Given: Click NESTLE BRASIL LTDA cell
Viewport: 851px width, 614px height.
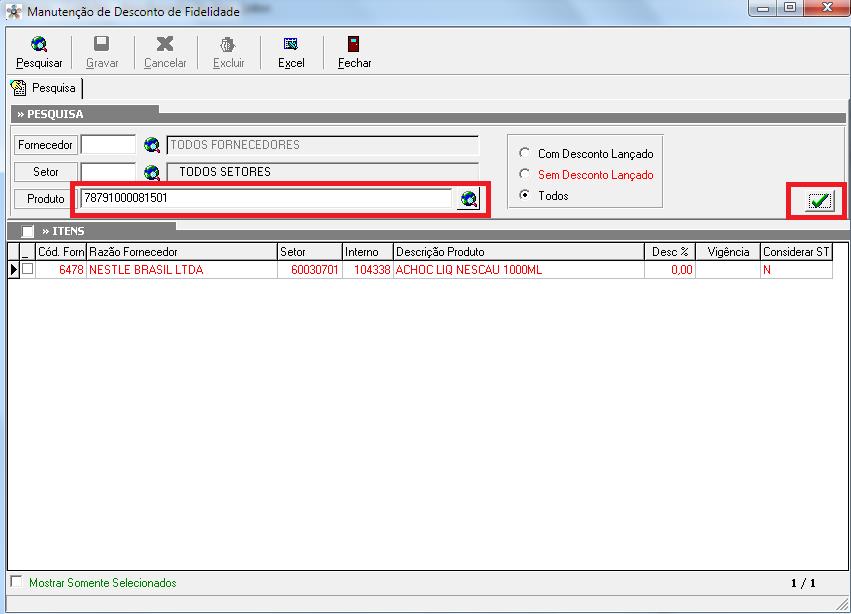Looking at the screenshot, I should [182, 270].
